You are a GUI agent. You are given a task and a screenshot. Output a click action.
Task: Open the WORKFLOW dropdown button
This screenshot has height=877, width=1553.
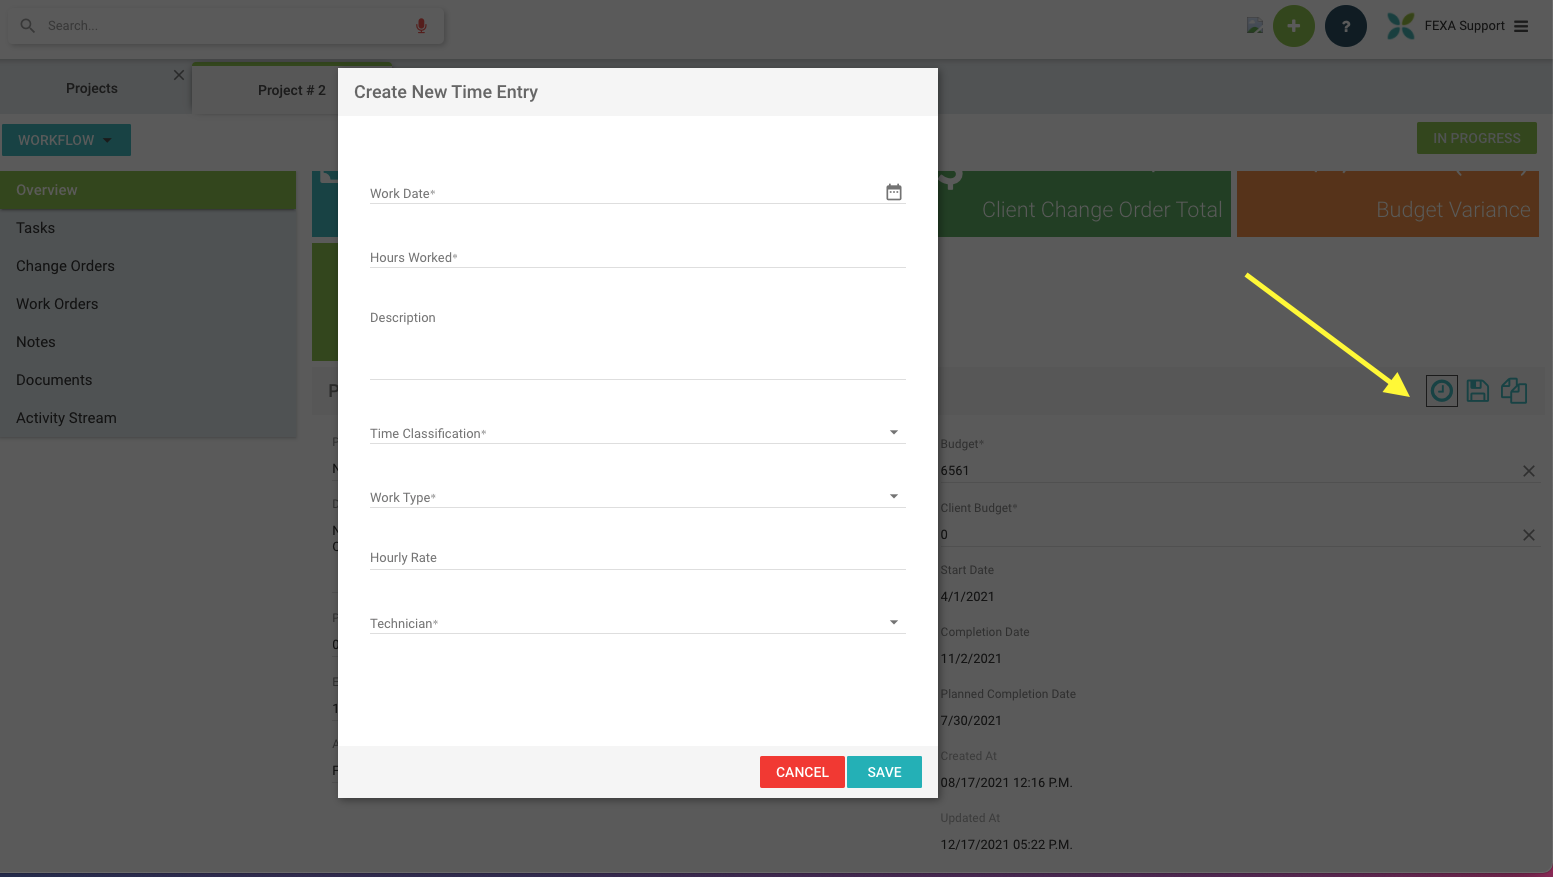[x=66, y=140]
